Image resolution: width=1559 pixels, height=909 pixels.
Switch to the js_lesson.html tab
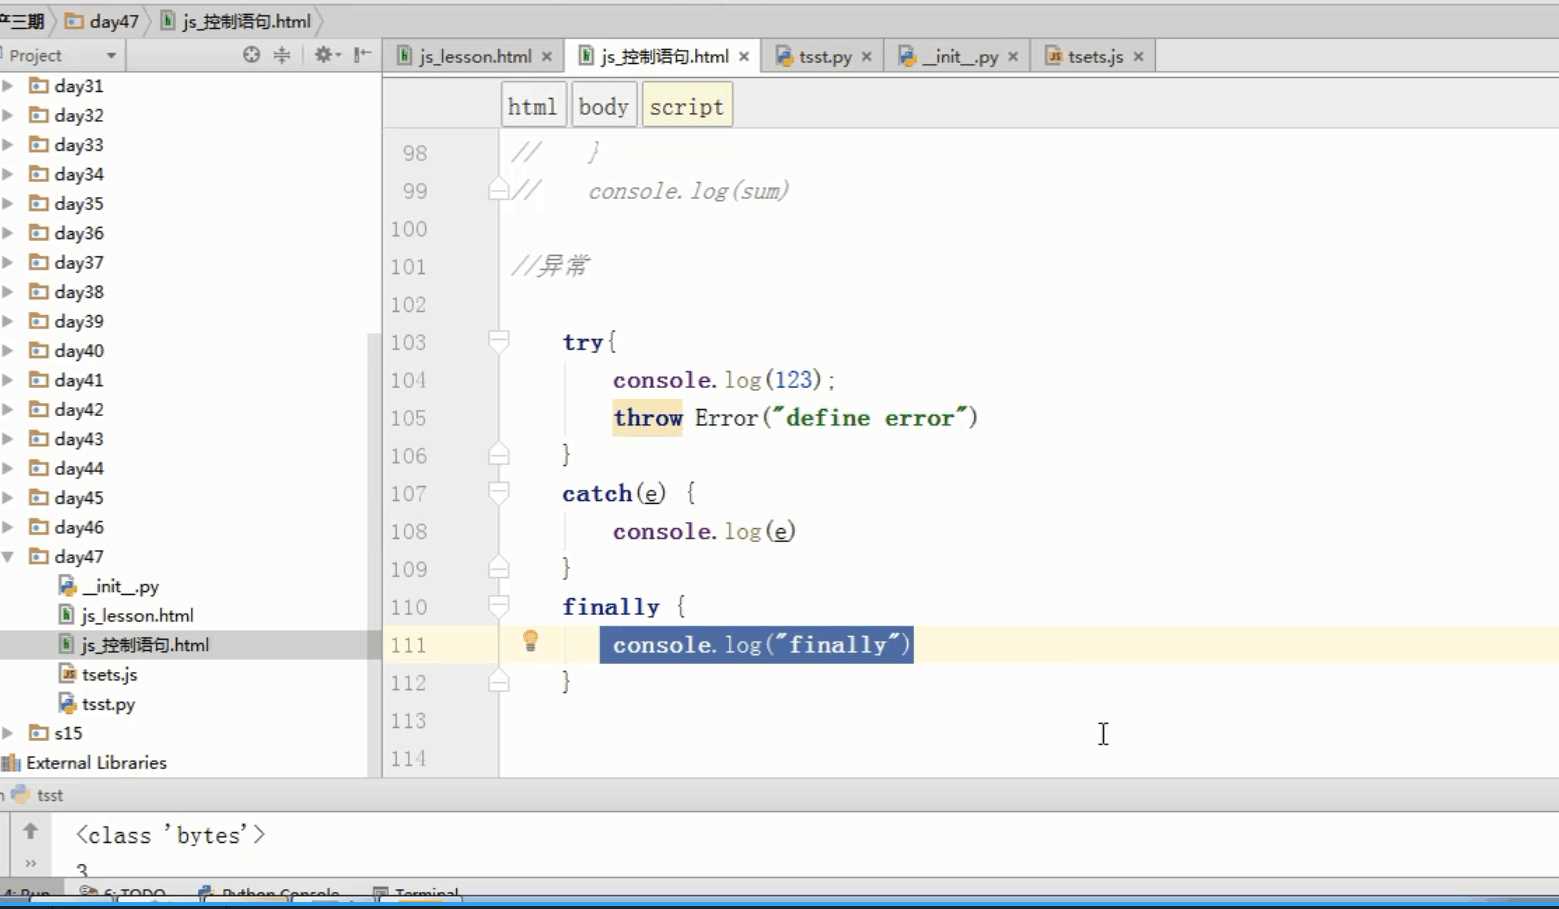475,57
